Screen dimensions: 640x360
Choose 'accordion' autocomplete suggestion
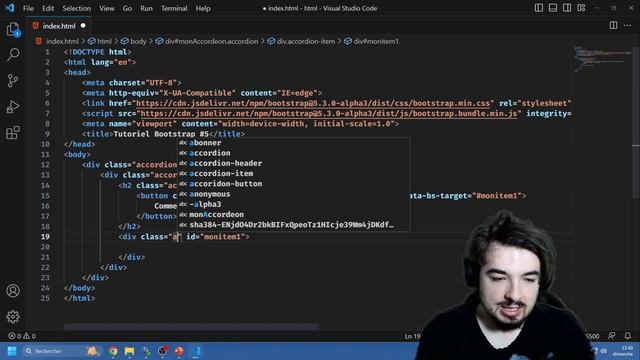tap(293, 153)
